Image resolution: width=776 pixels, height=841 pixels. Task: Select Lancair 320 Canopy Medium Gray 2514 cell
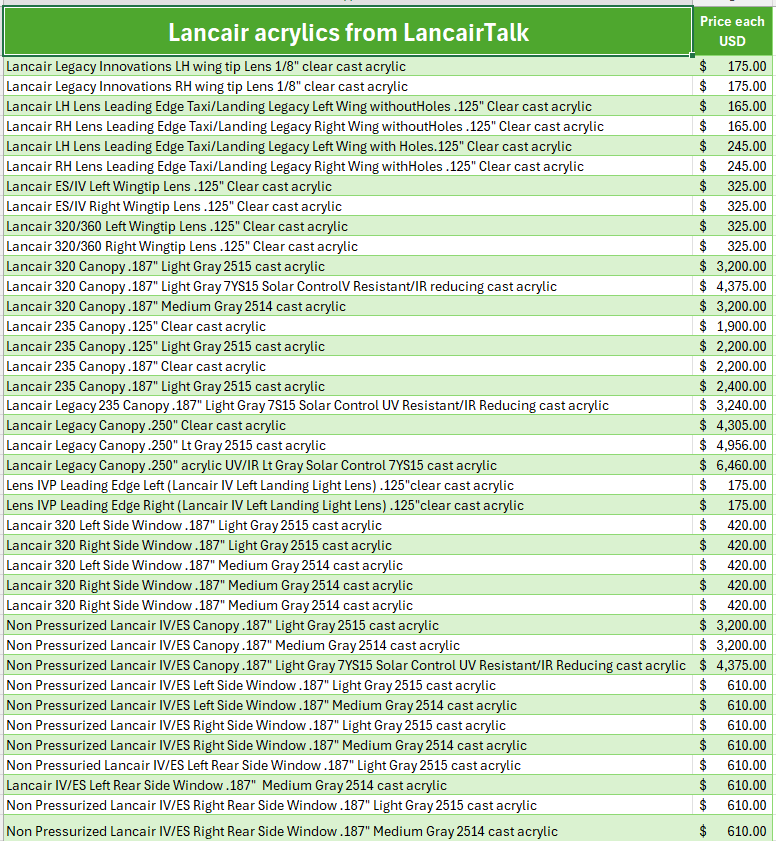tap(176, 307)
